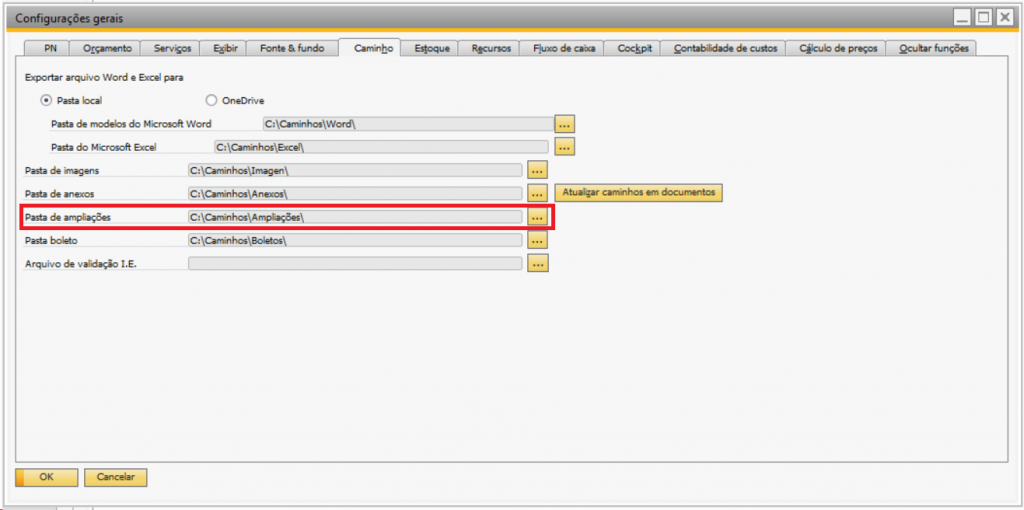Click the Arquivo de validação I.E. field
This screenshot has height=510, width=1024.
click(355, 264)
